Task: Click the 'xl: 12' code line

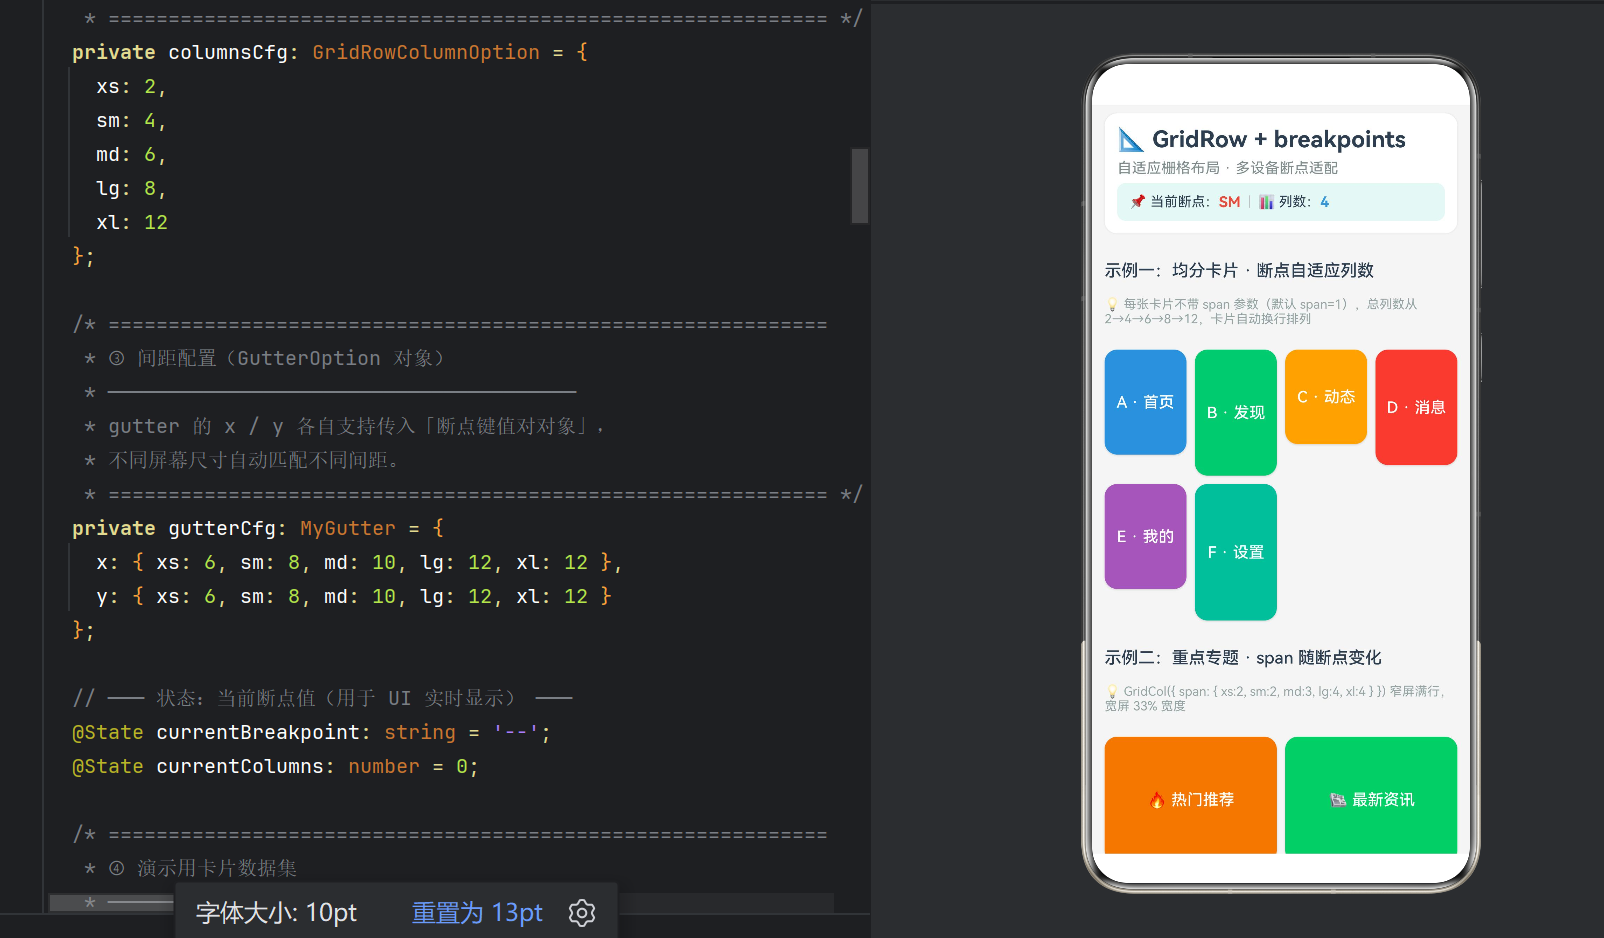Action: [132, 222]
